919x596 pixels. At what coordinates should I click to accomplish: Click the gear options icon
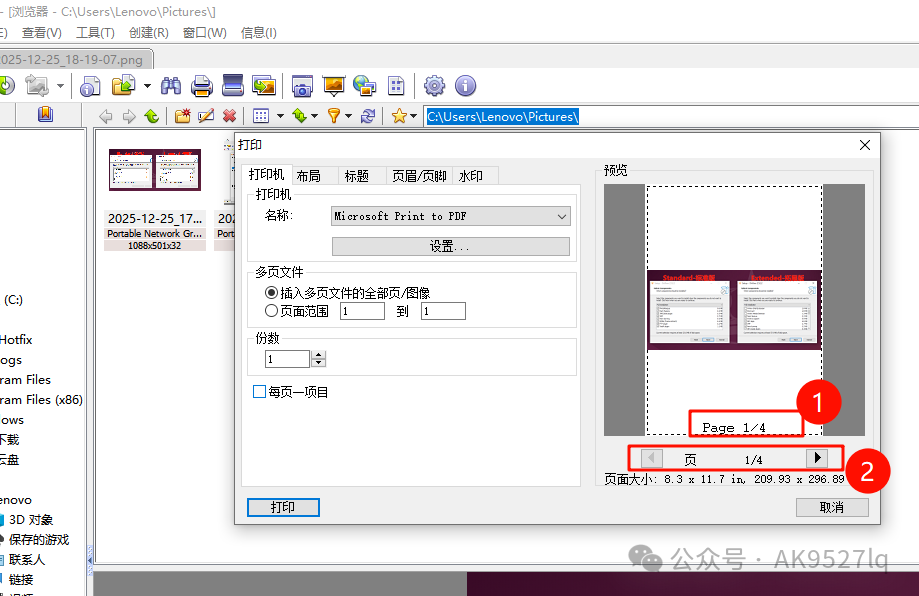[x=434, y=86]
